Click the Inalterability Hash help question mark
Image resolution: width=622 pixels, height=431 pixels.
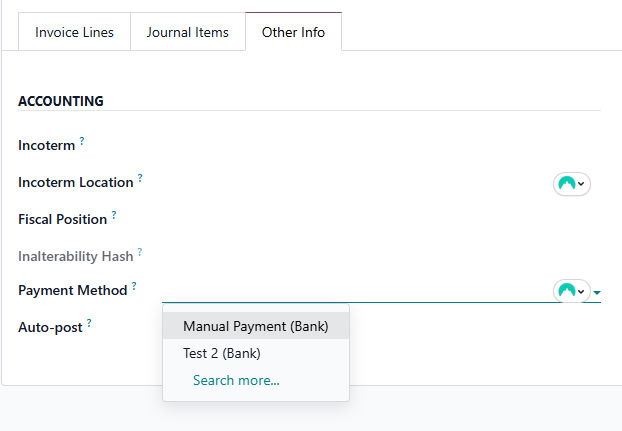click(140, 252)
